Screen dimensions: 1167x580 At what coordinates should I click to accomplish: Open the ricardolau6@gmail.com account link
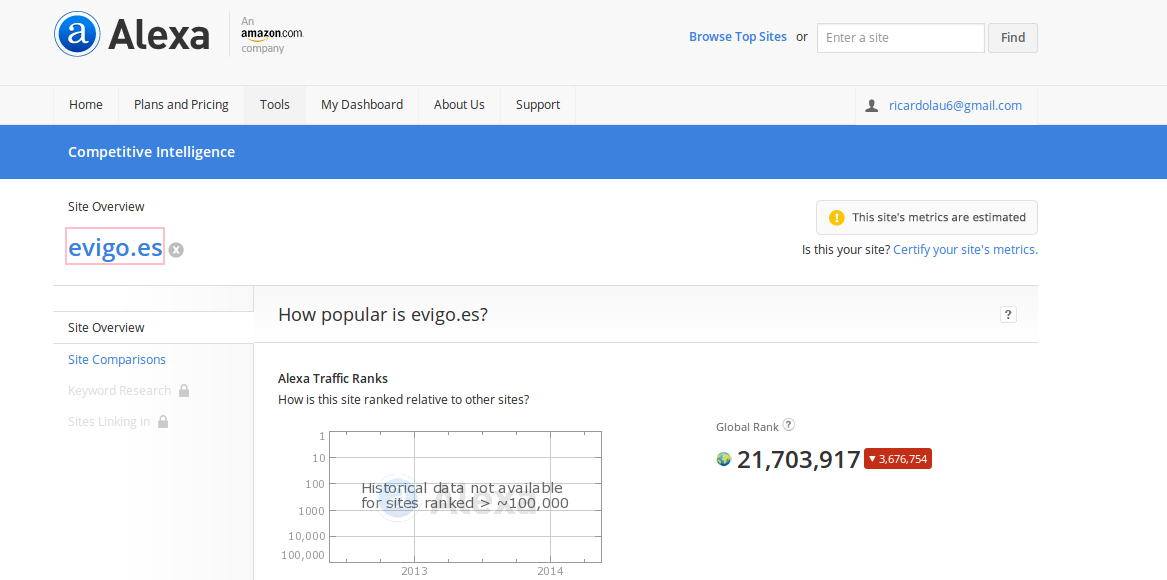pos(955,106)
